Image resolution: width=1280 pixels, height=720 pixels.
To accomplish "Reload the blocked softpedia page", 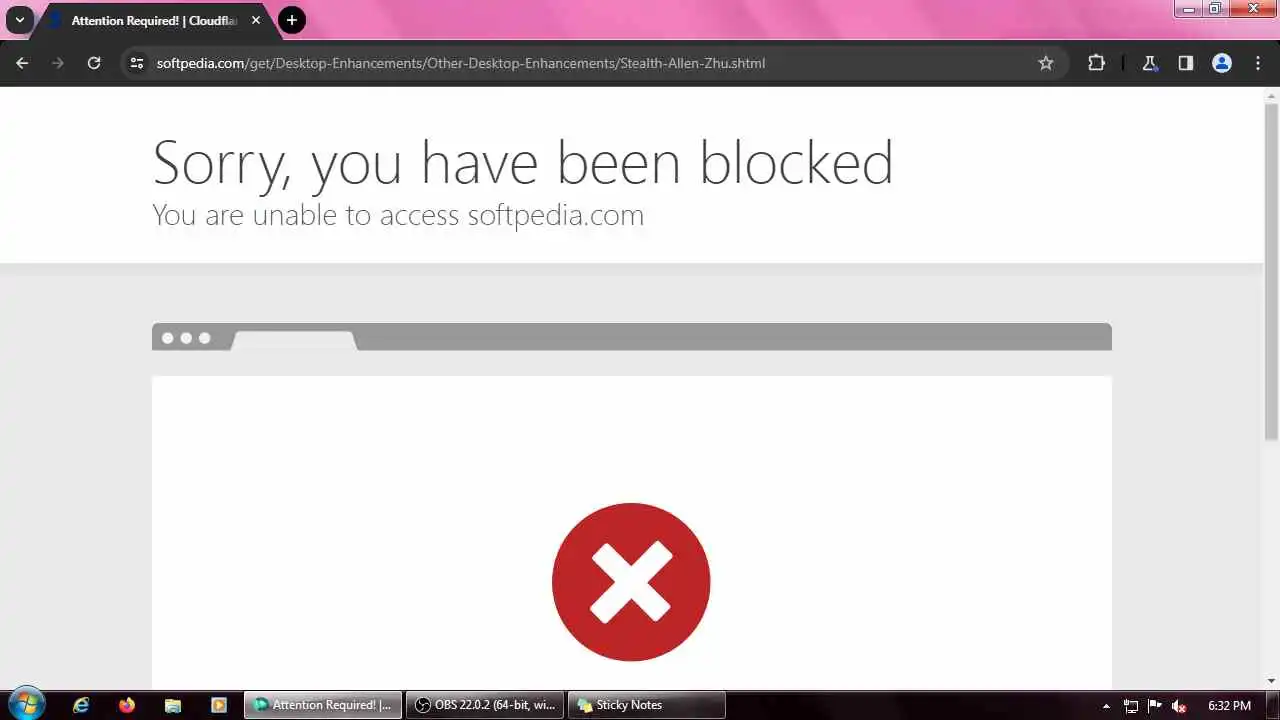I will click(x=94, y=63).
